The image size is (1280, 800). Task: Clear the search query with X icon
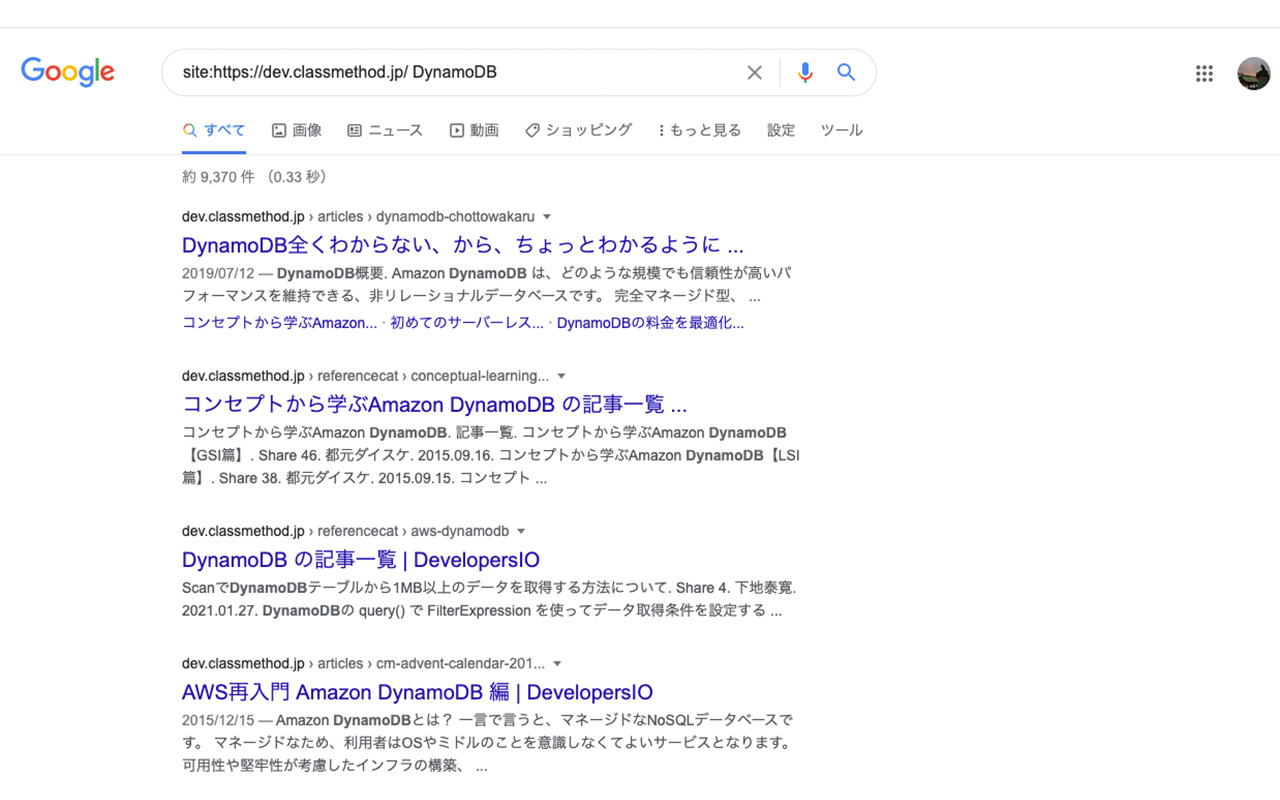click(755, 72)
